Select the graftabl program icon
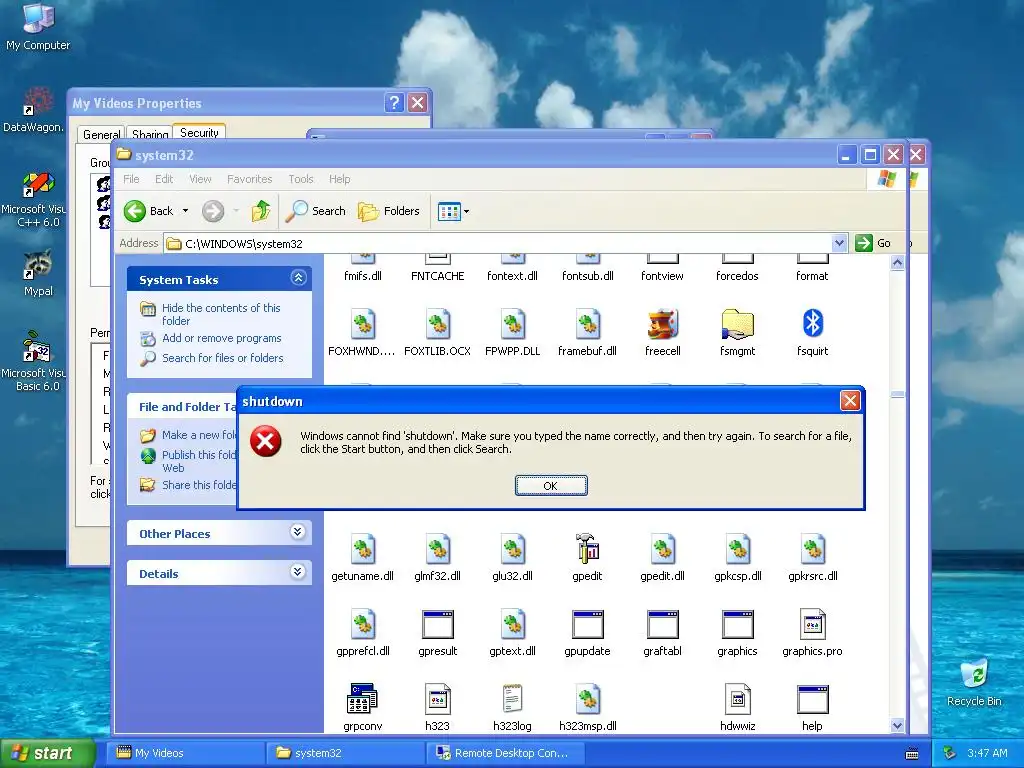The image size is (1024, 768). point(662,624)
